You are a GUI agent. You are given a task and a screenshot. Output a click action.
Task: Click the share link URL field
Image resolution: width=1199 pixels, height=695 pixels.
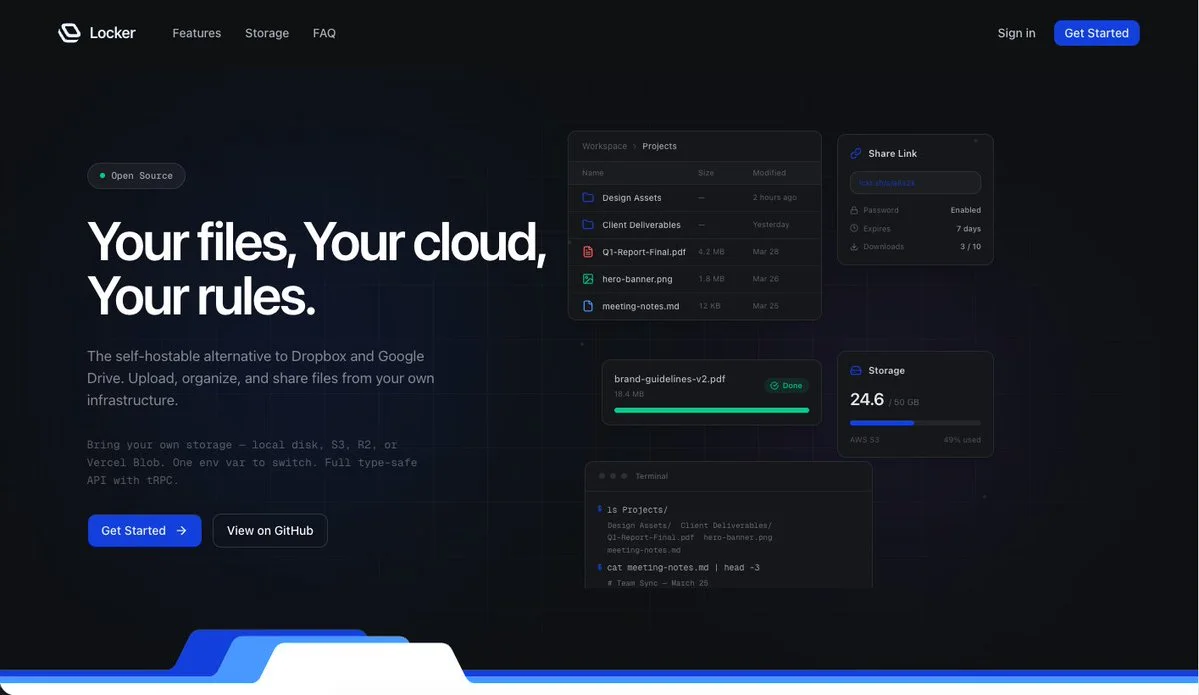[915, 183]
